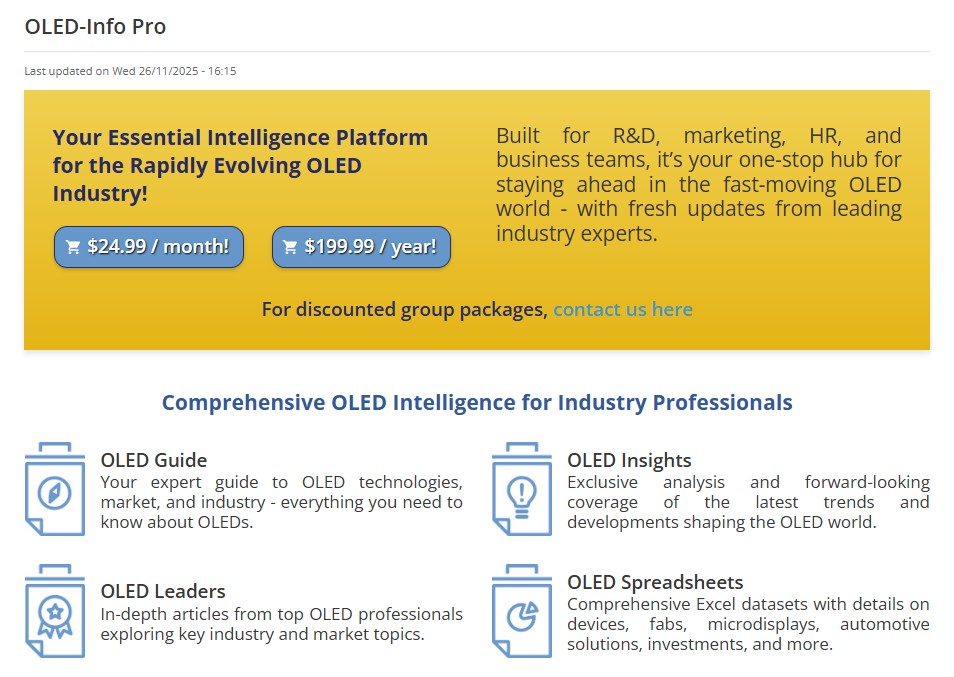Click the $24.99 / month subscription button
This screenshot has width=954, height=677.
pyautogui.click(x=148, y=246)
